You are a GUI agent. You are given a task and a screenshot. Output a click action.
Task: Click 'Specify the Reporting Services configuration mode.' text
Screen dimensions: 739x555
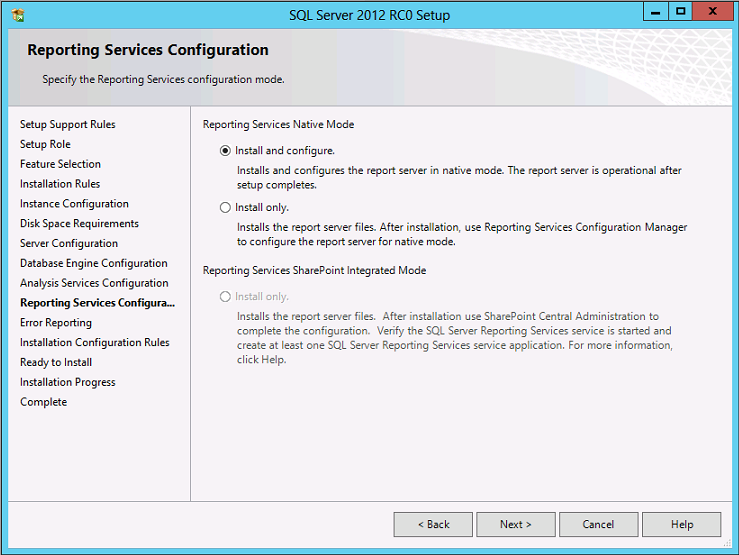tap(164, 79)
